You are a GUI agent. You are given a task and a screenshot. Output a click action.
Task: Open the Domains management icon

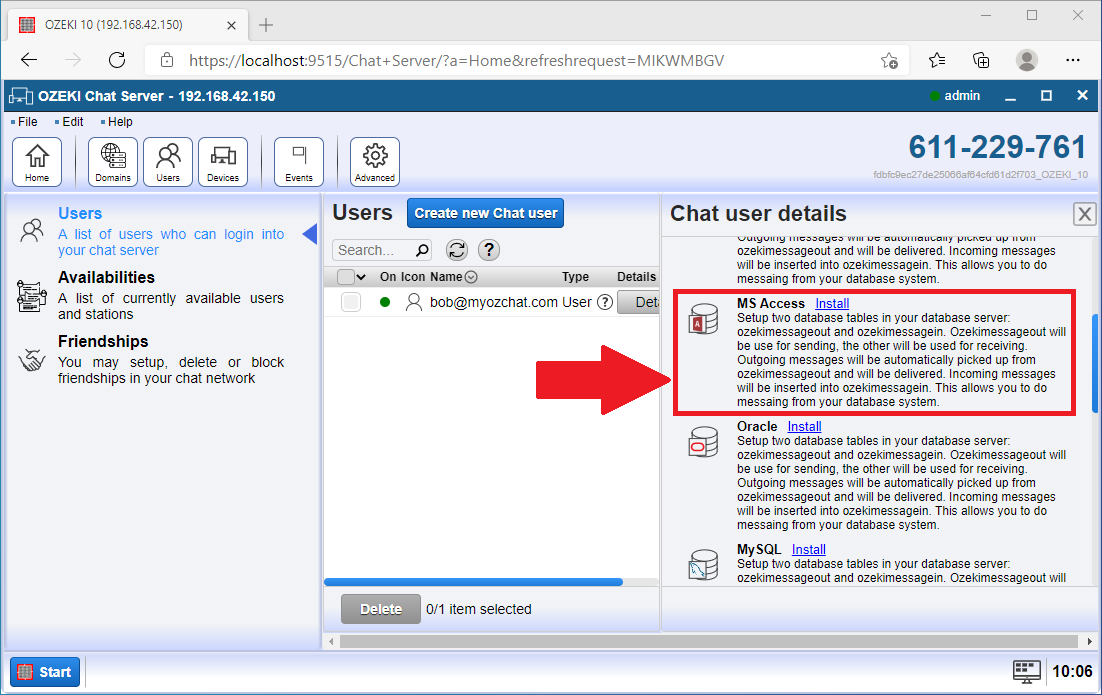click(x=112, y=161)
